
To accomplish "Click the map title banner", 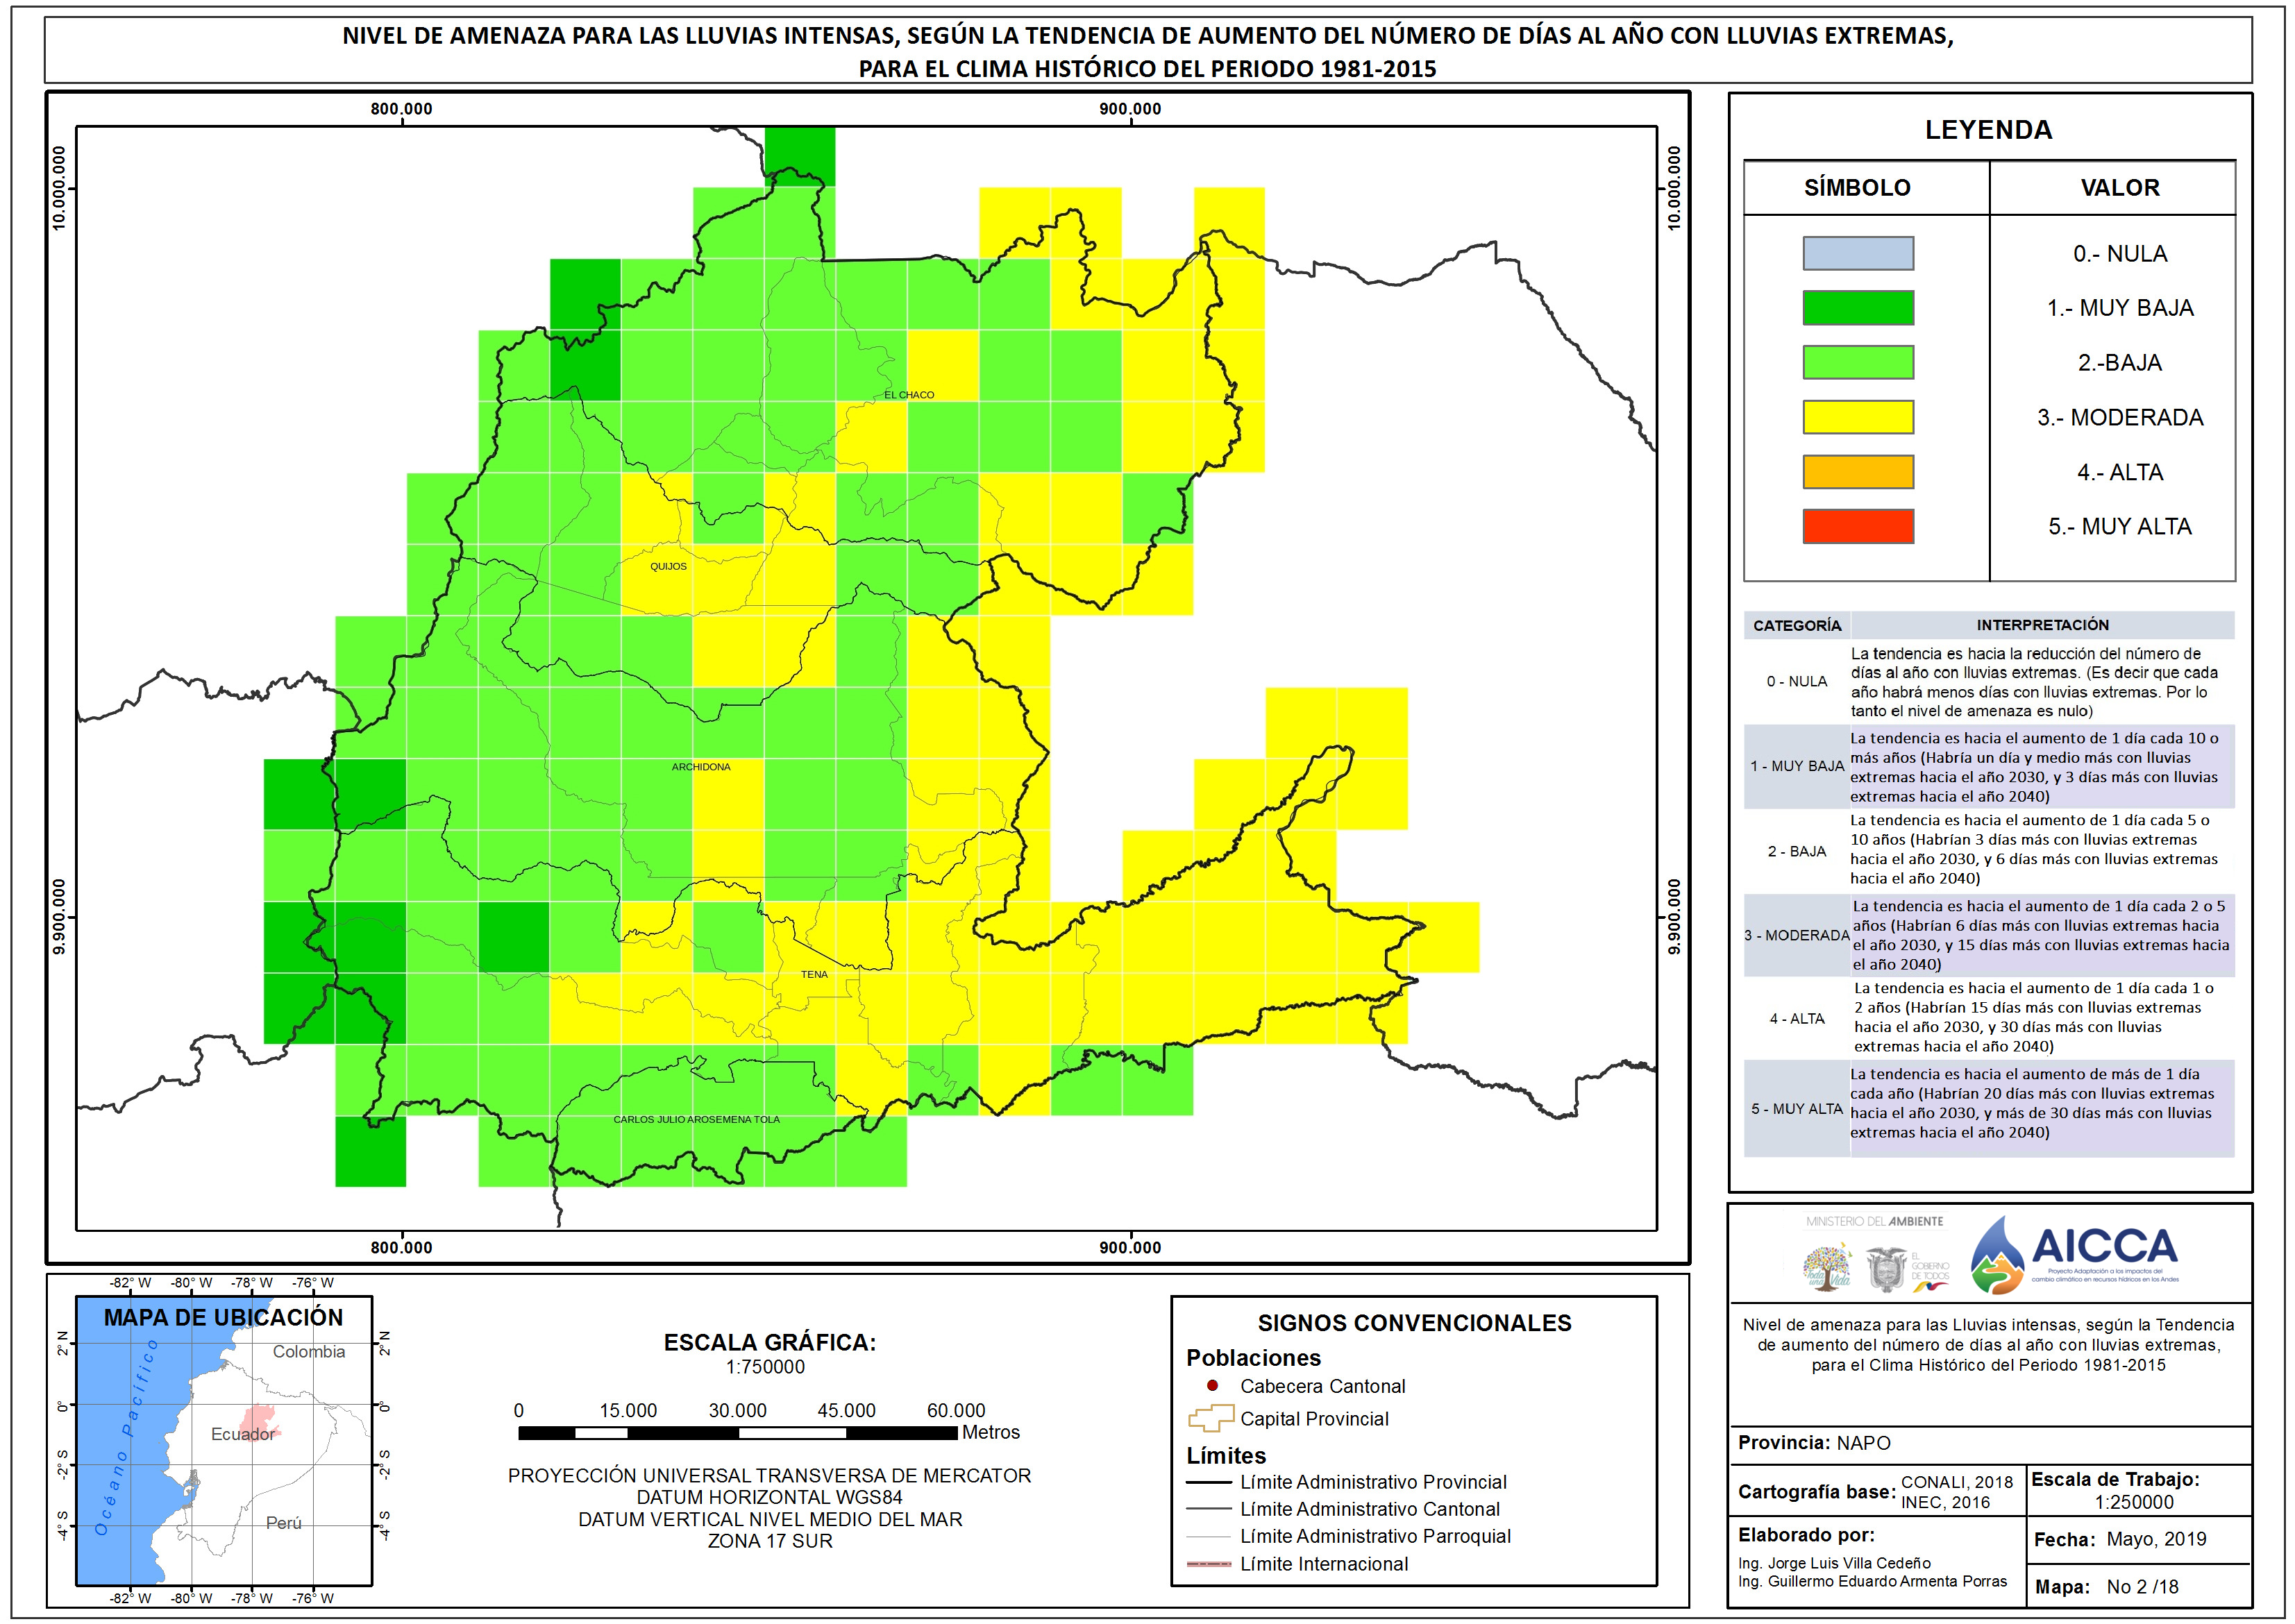I will point(1147,51).
